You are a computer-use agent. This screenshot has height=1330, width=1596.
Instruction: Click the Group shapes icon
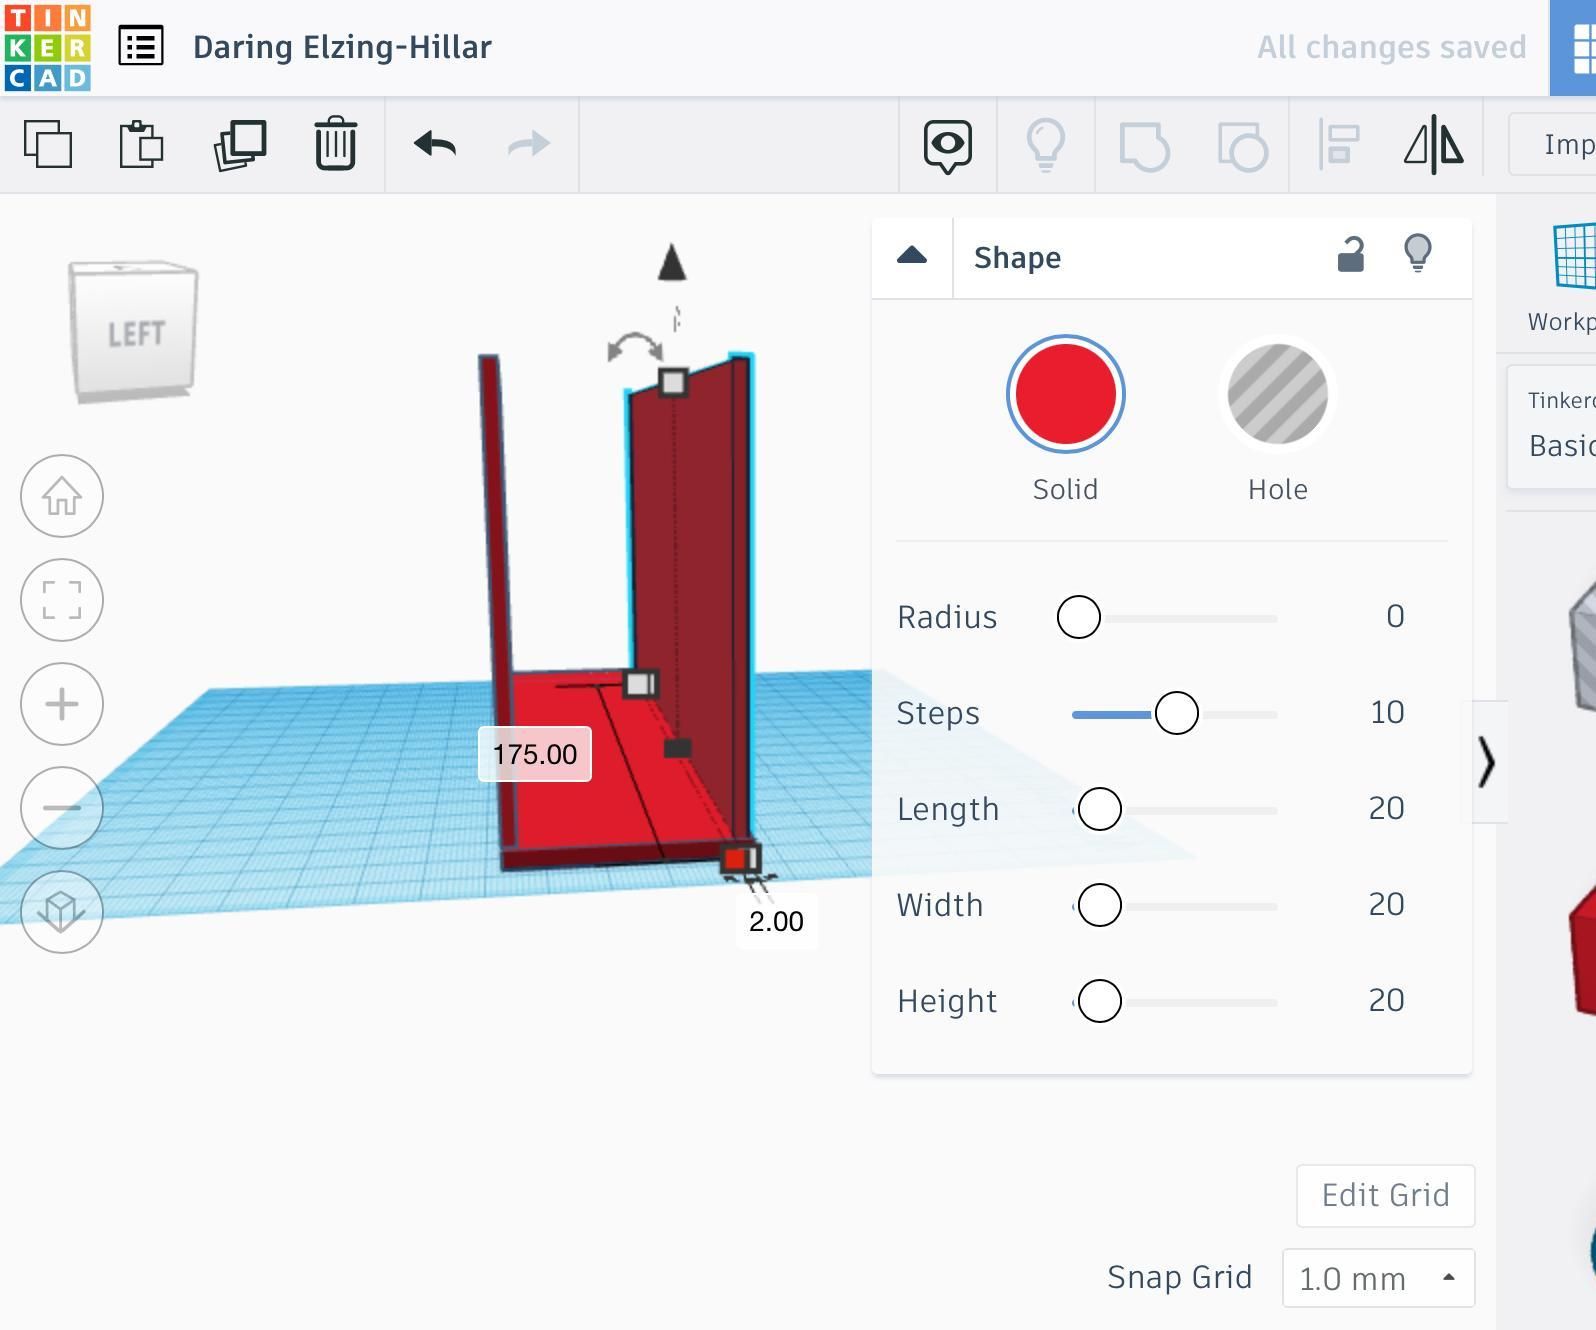coord(1144,146)
